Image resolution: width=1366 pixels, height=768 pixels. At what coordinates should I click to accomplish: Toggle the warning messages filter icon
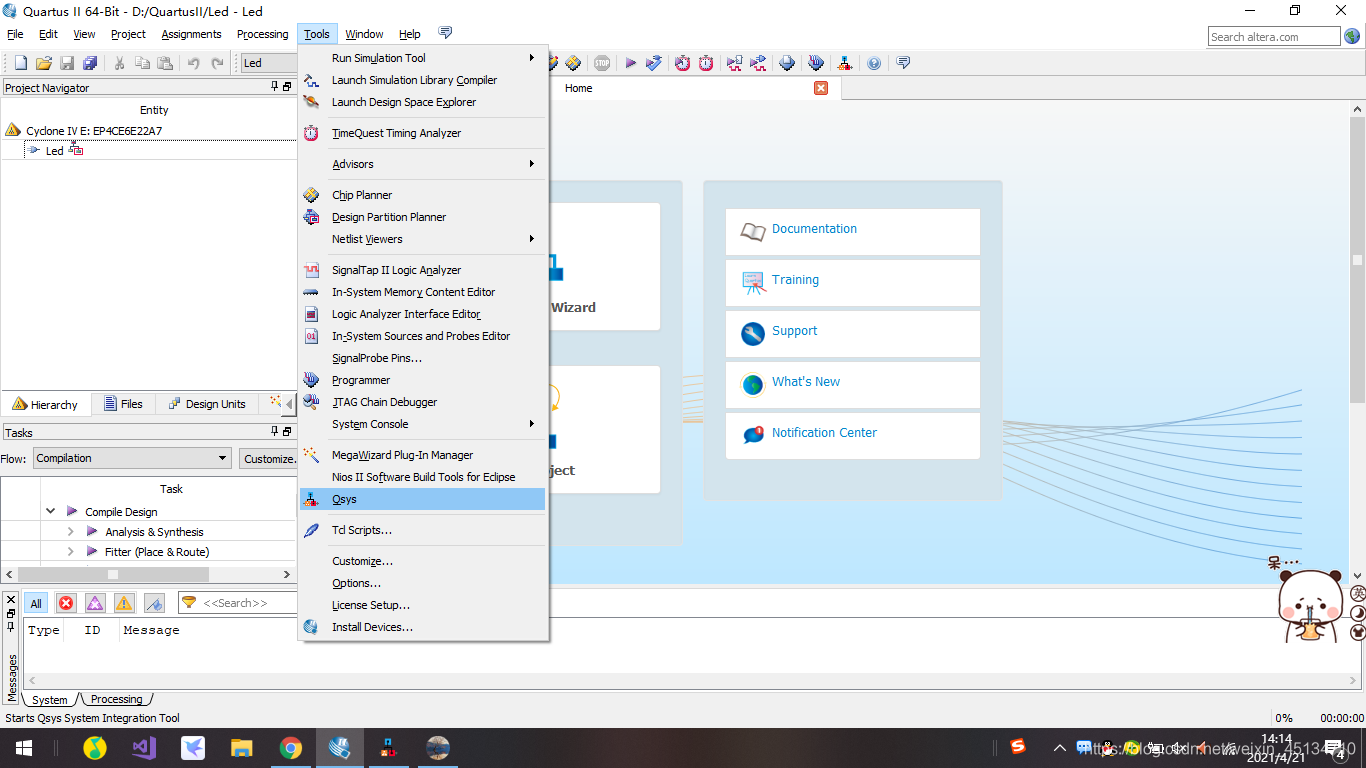click(x=124, y=603)
